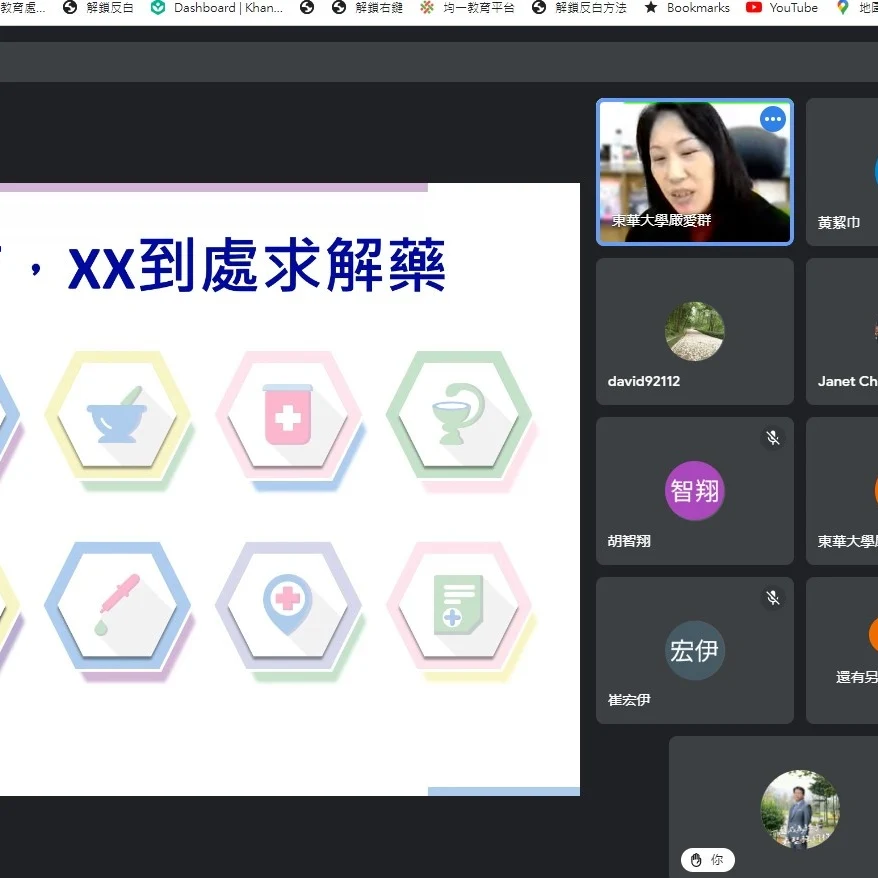Click the green prescription document icon
The width and height of the screenshot is (878, 878).
pyautogui.click(x=458, y=606)
